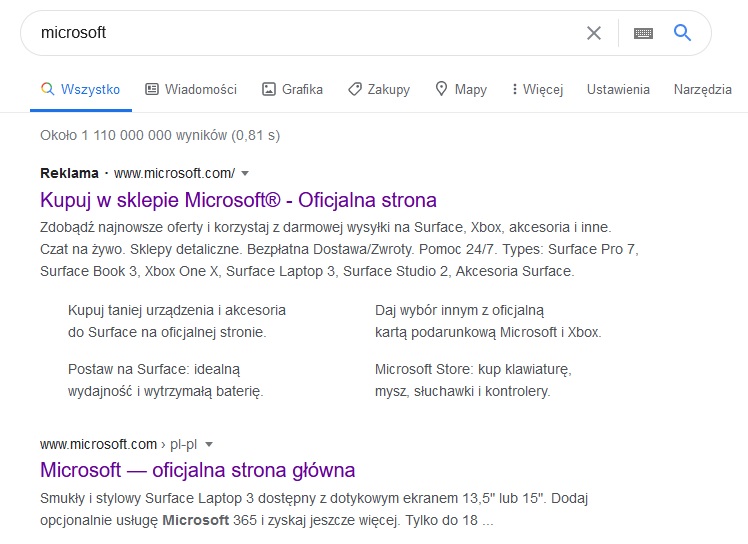Click the three-dot icon beside Więcej
This screenshot has height=544, width=748.
point(514,89)
